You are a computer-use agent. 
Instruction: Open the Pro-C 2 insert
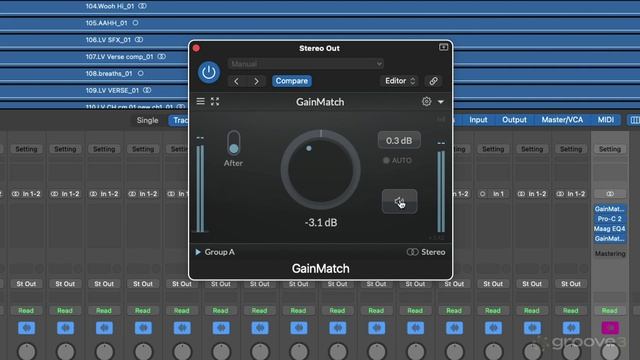coord(610,219)
